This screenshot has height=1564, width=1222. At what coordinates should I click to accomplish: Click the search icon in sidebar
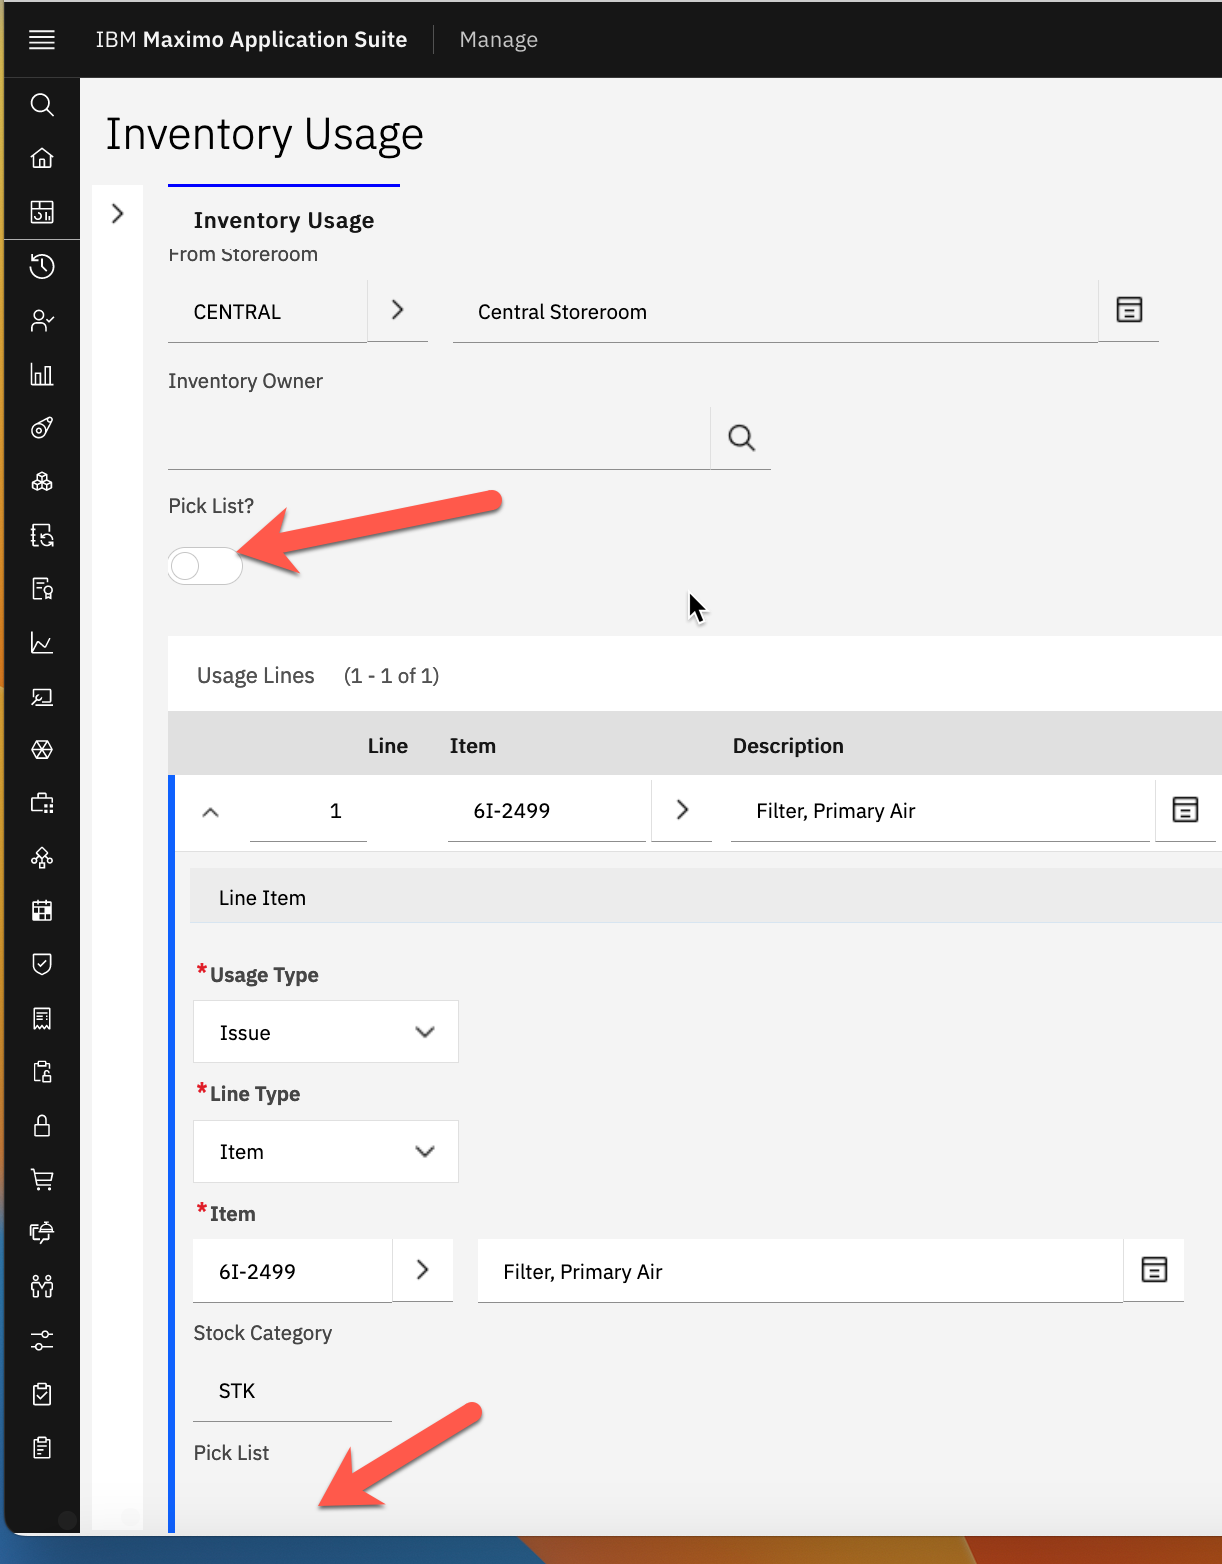[41, 105]
